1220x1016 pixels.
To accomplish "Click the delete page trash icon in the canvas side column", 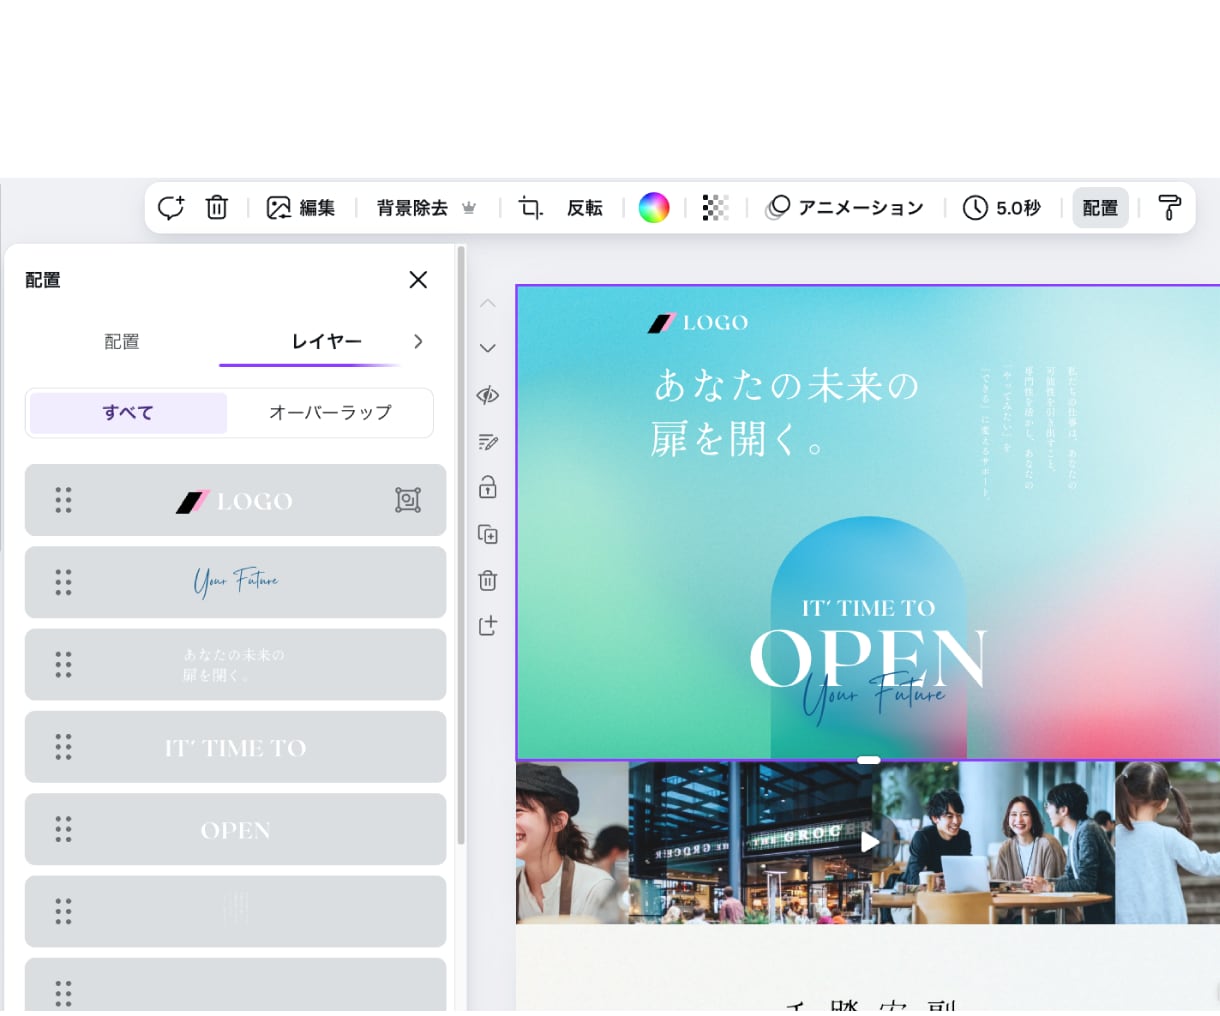I will (x=488, y=580).
